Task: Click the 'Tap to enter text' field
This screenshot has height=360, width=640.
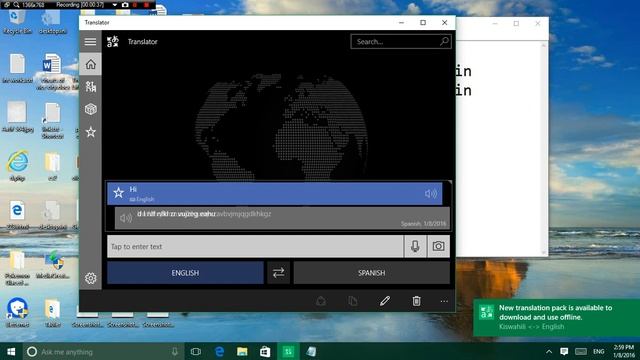Action: coord(255,247)
